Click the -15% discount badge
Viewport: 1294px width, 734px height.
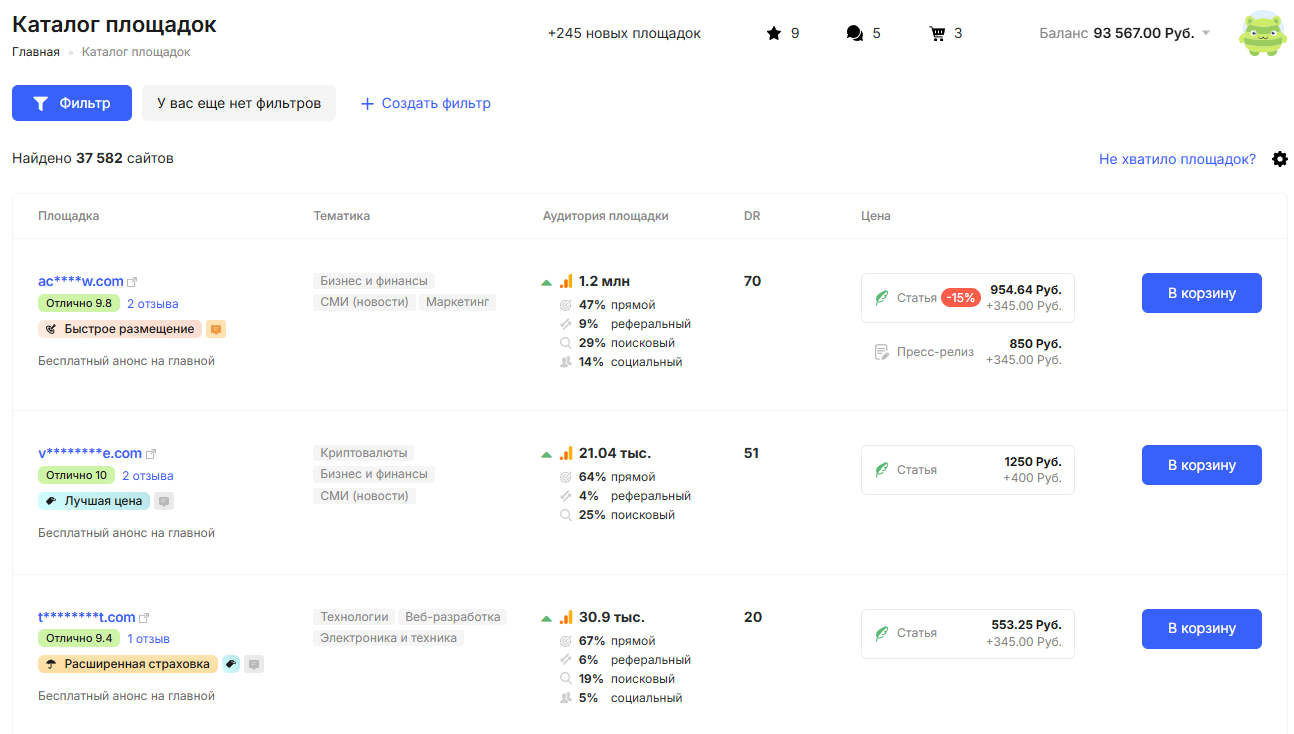pos(961,298)
